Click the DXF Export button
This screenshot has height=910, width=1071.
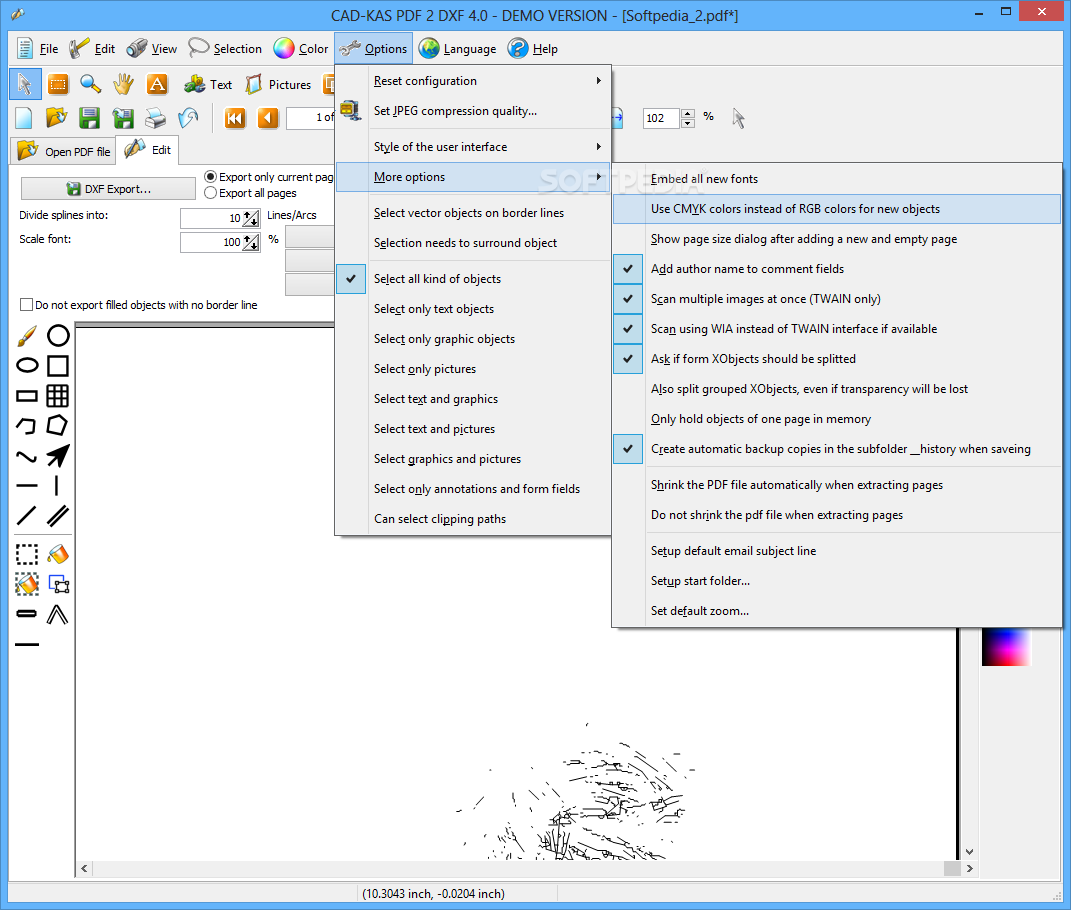(109, 189)
